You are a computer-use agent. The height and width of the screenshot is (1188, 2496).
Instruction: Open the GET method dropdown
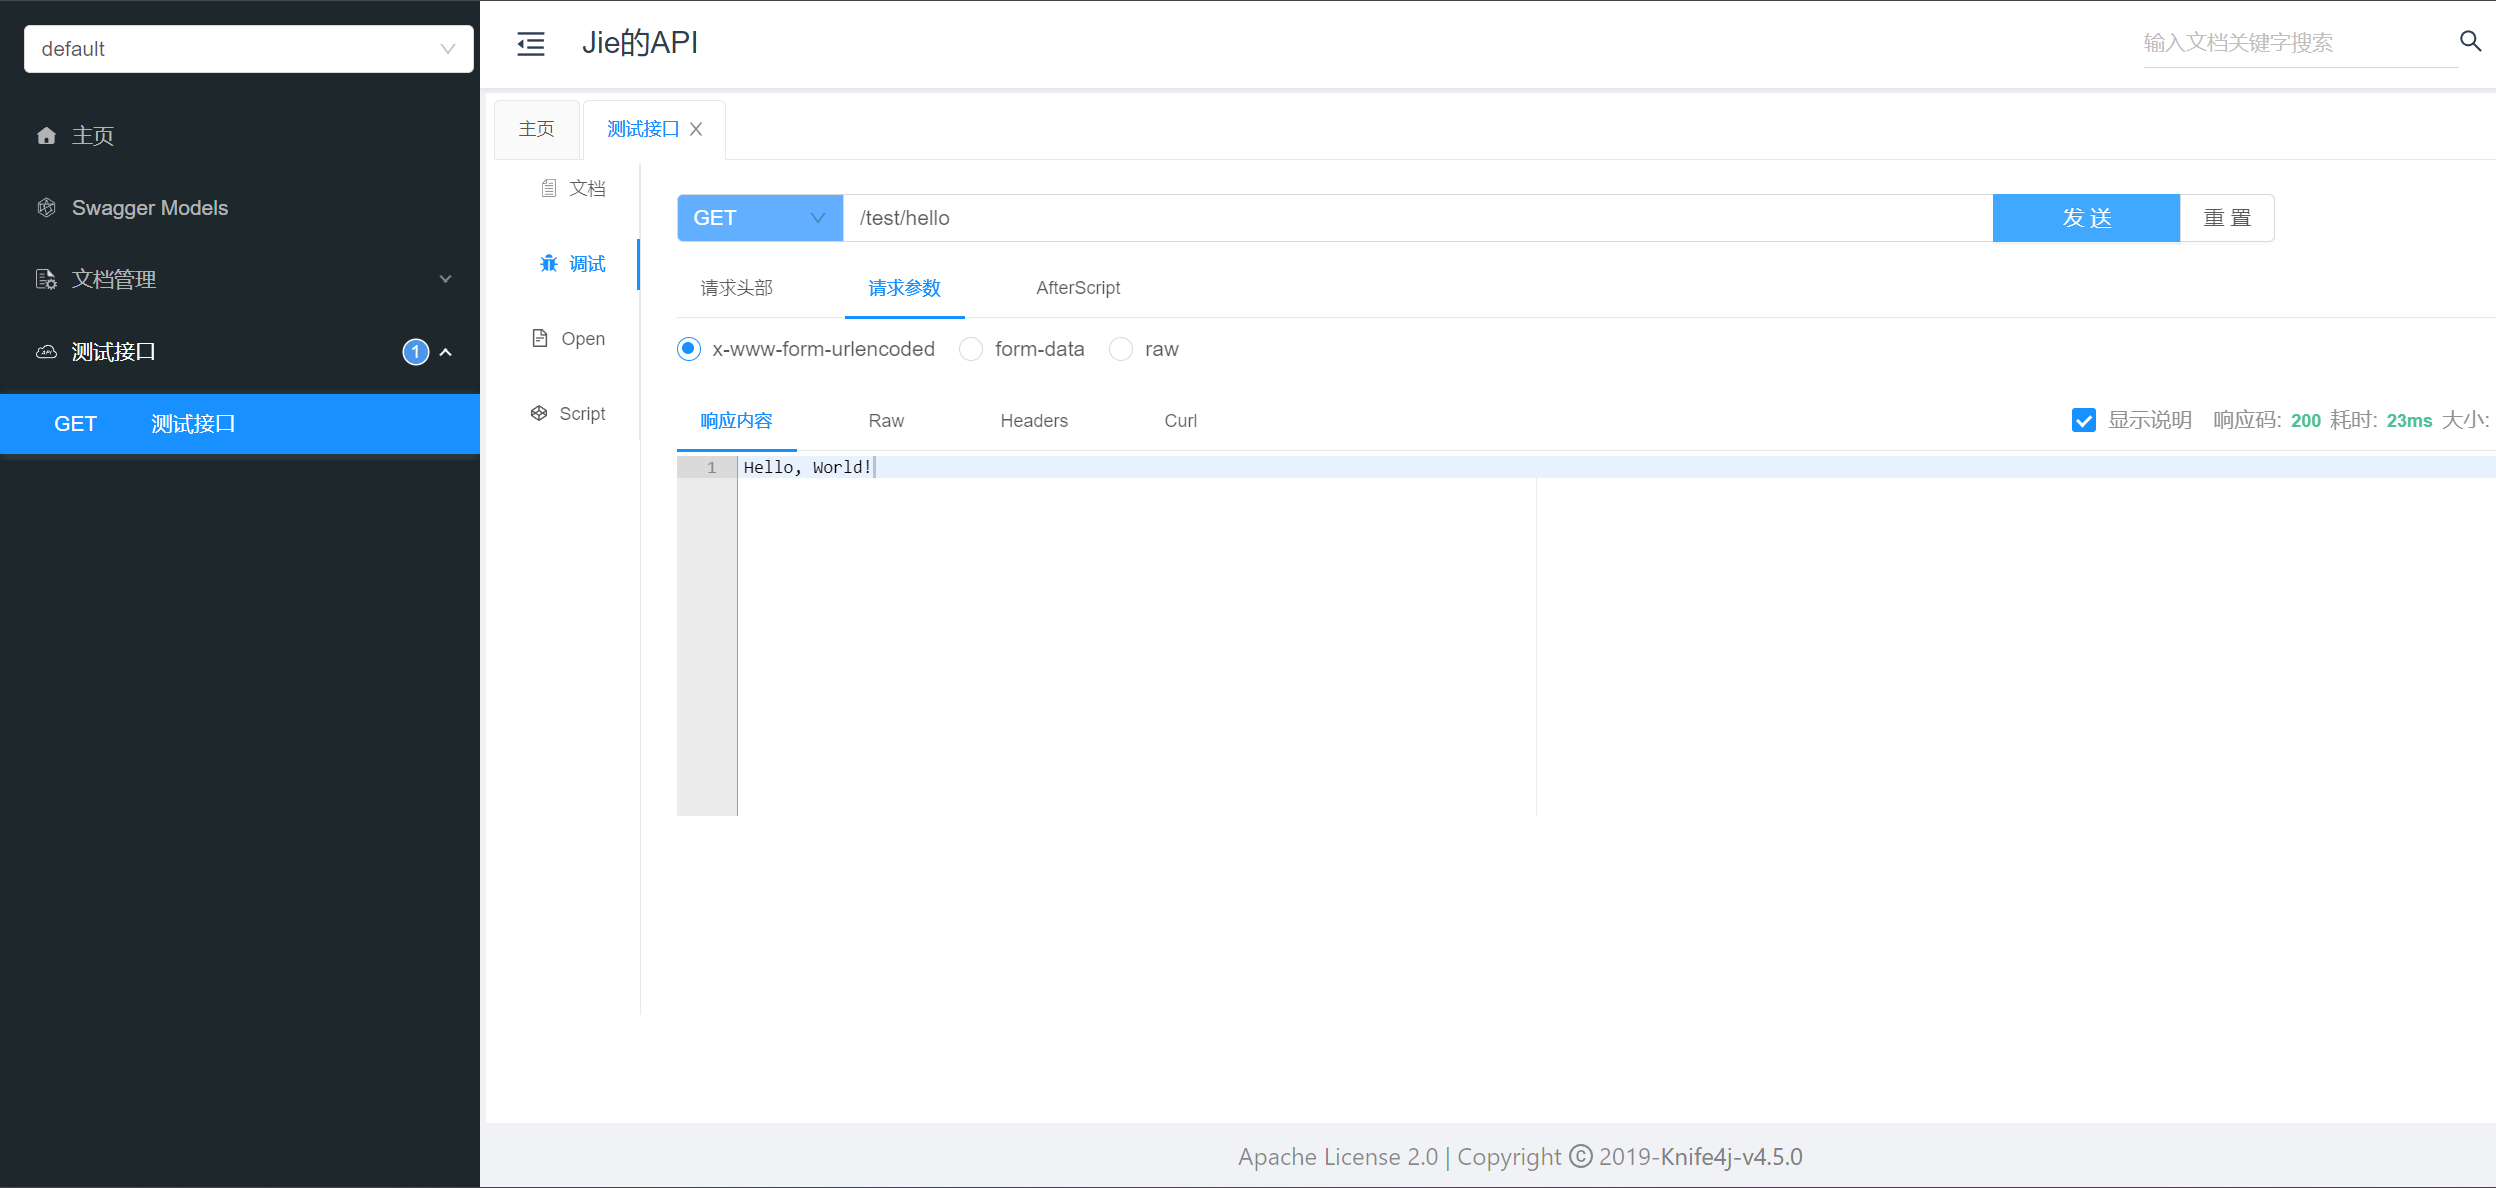(760, 218)
